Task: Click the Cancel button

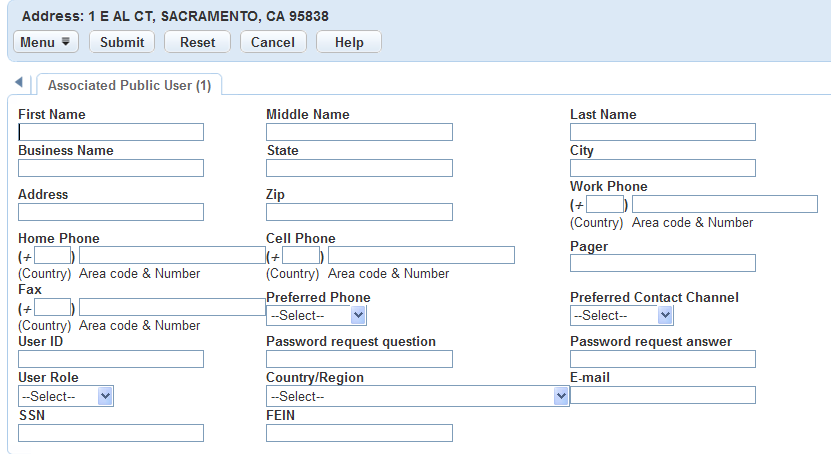Action: pos(273,42)
